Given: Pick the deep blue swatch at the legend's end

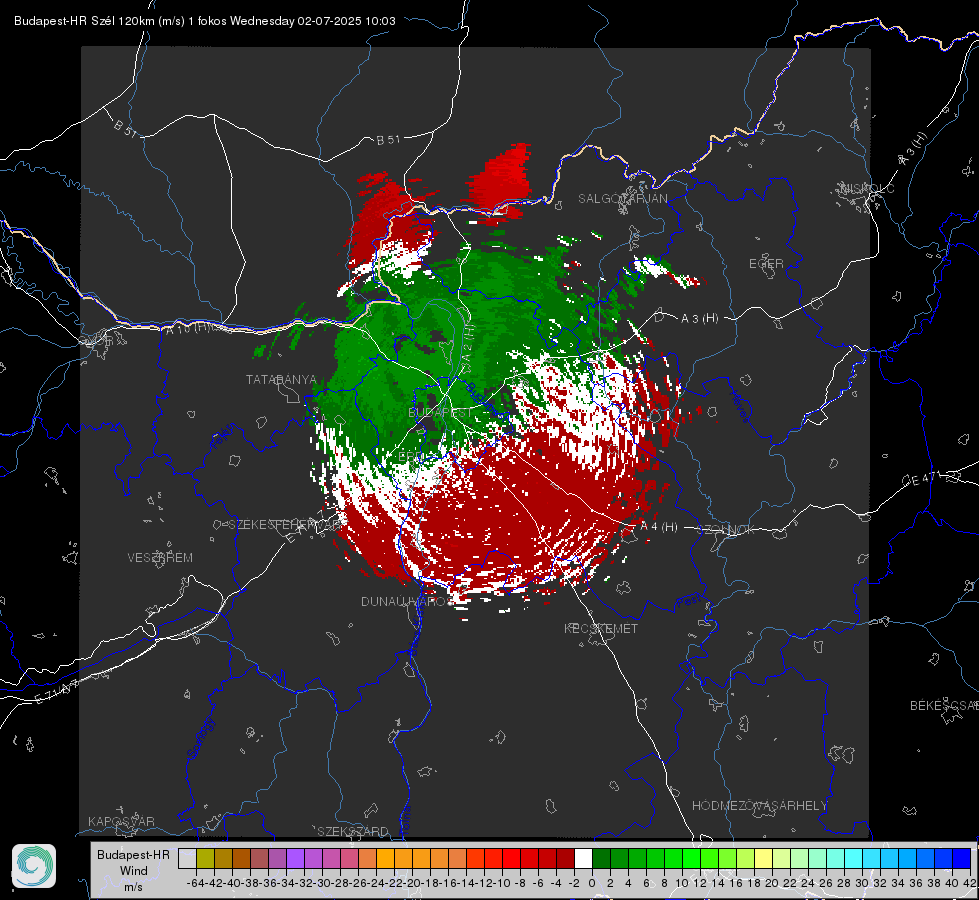Looking at the screenshot, I should 962,858.
